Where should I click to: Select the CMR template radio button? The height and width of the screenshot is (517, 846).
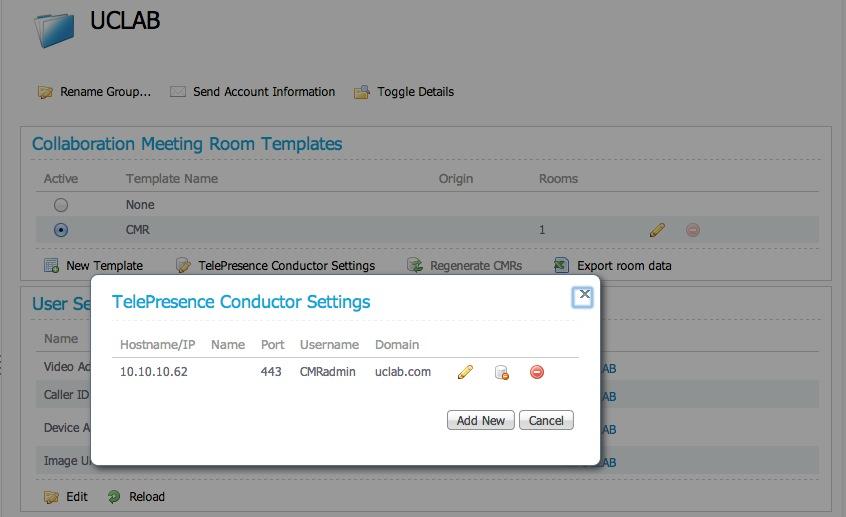pyautogui.click(x=61, y=230)
